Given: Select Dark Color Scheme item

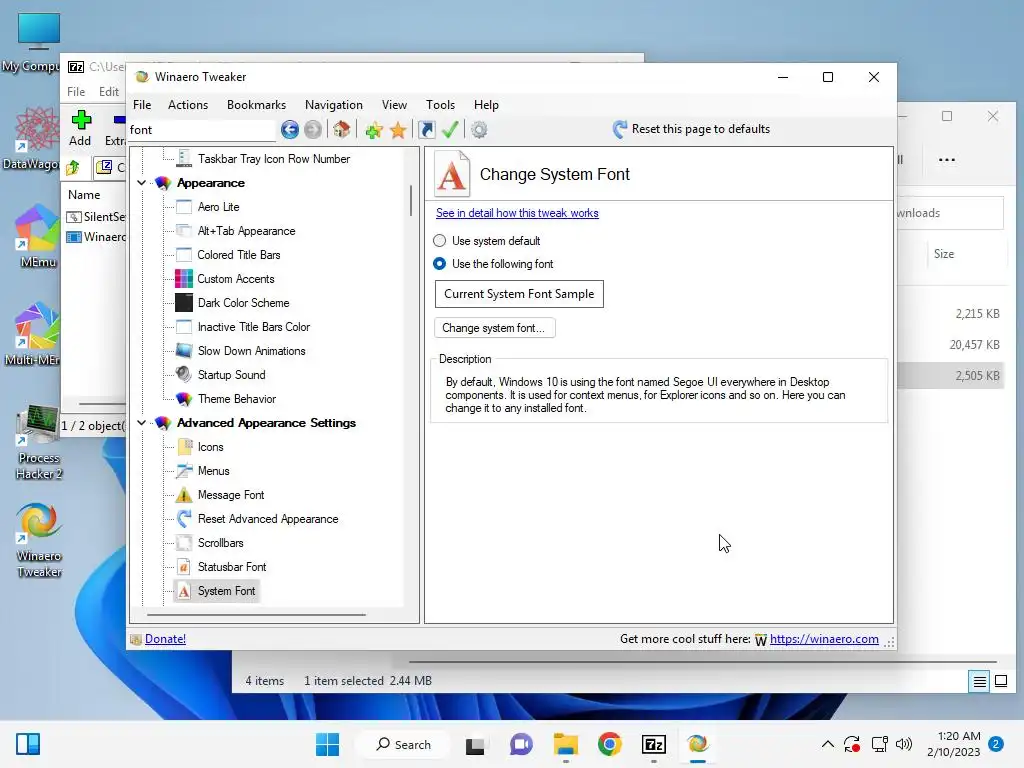Looking at the screenshot, I should click(243, 303).
